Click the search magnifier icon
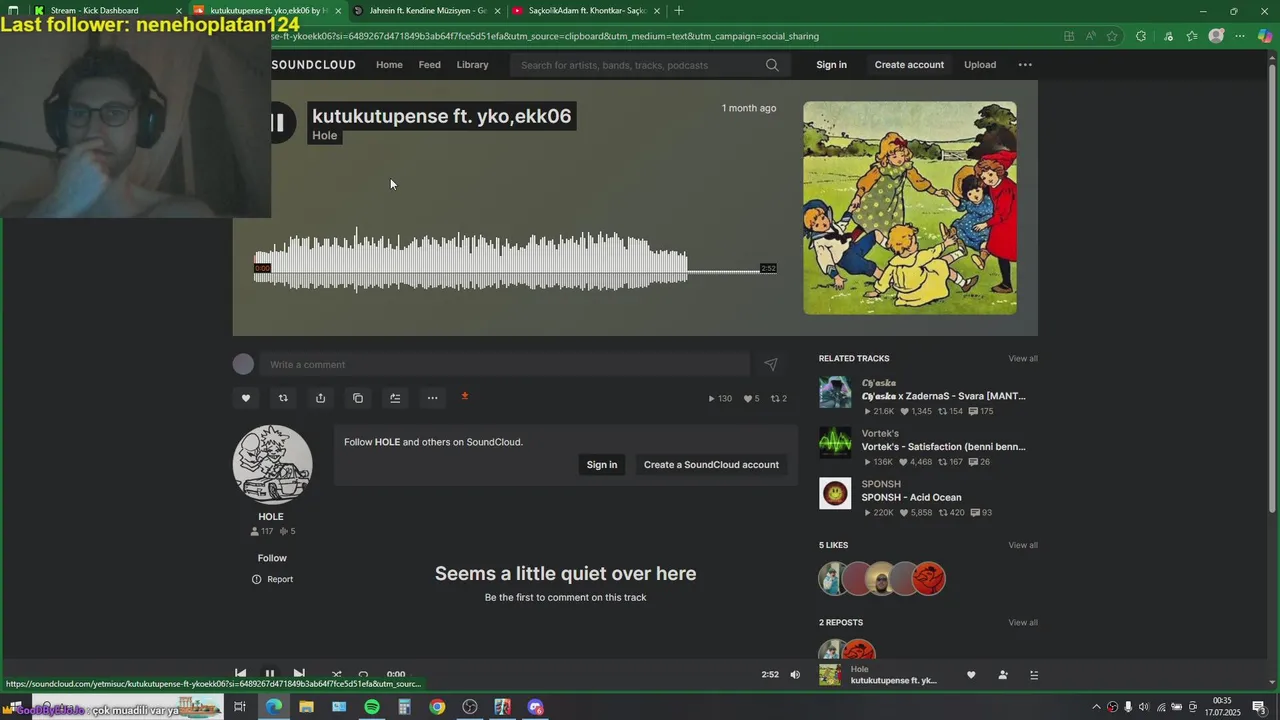The width and height of the screenshot is (1280, 720). pyautogui.click(x=772, y=65)
